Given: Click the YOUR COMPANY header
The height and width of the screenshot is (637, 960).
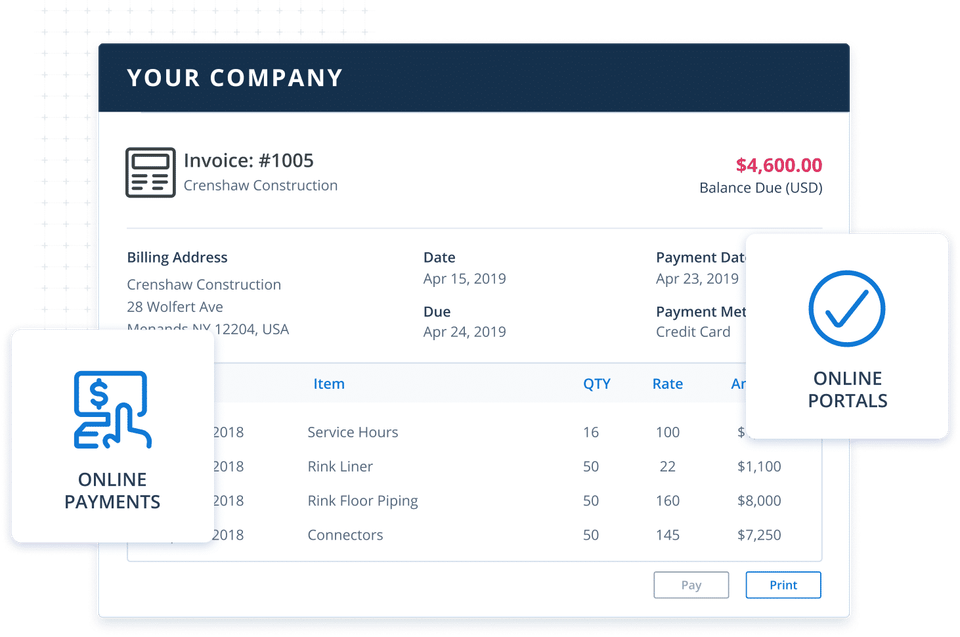Looking at the screenshot, I should (235, 78).
